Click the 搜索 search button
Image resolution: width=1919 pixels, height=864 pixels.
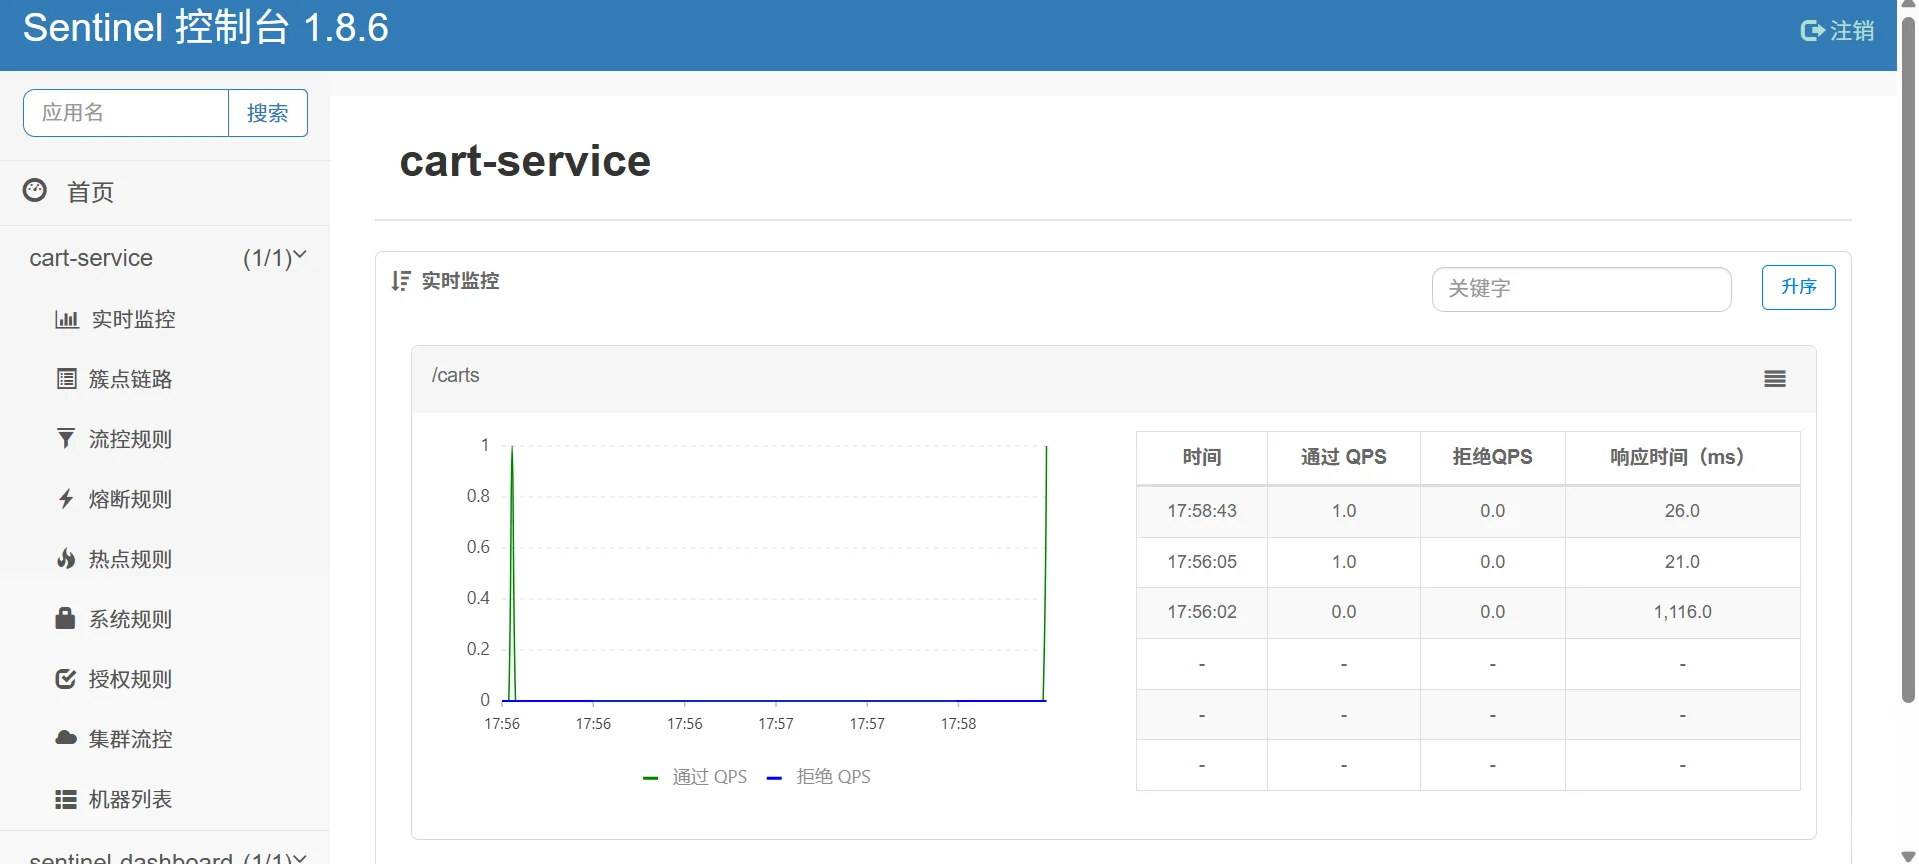268,113
